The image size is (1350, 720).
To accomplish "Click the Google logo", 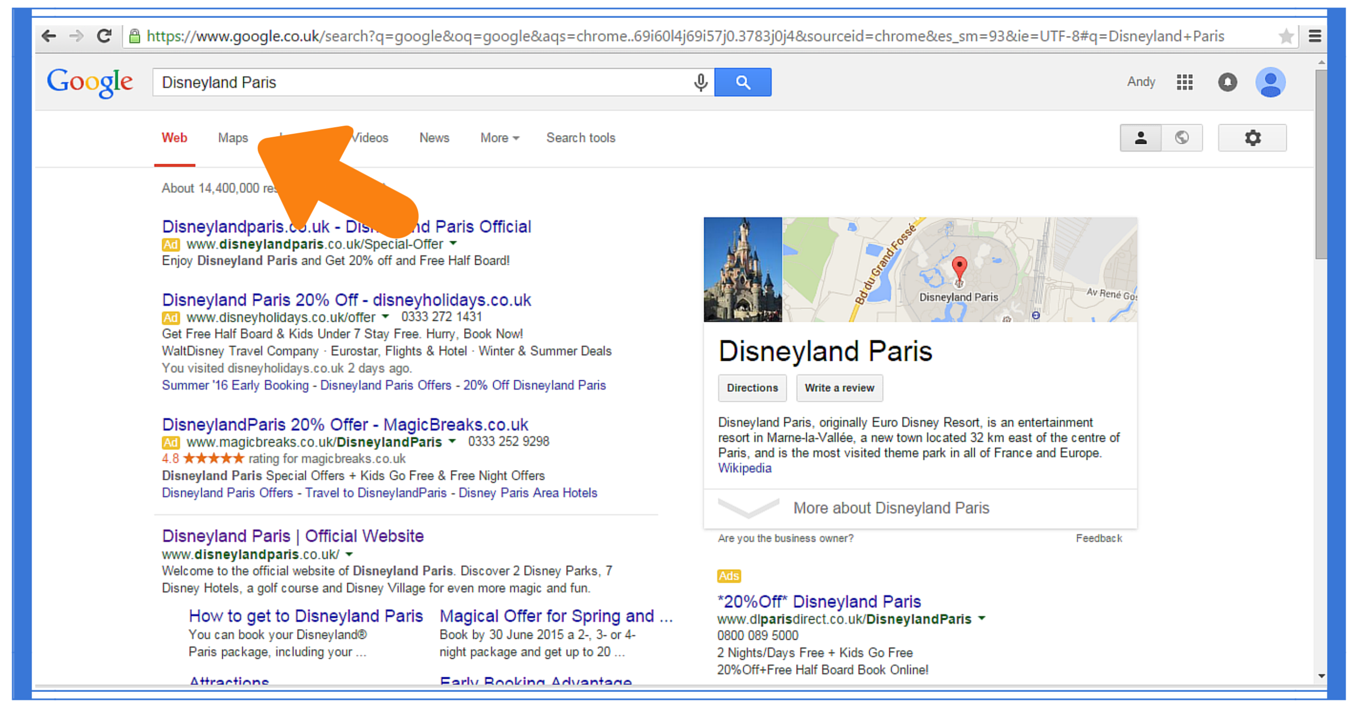I will 90,83.
